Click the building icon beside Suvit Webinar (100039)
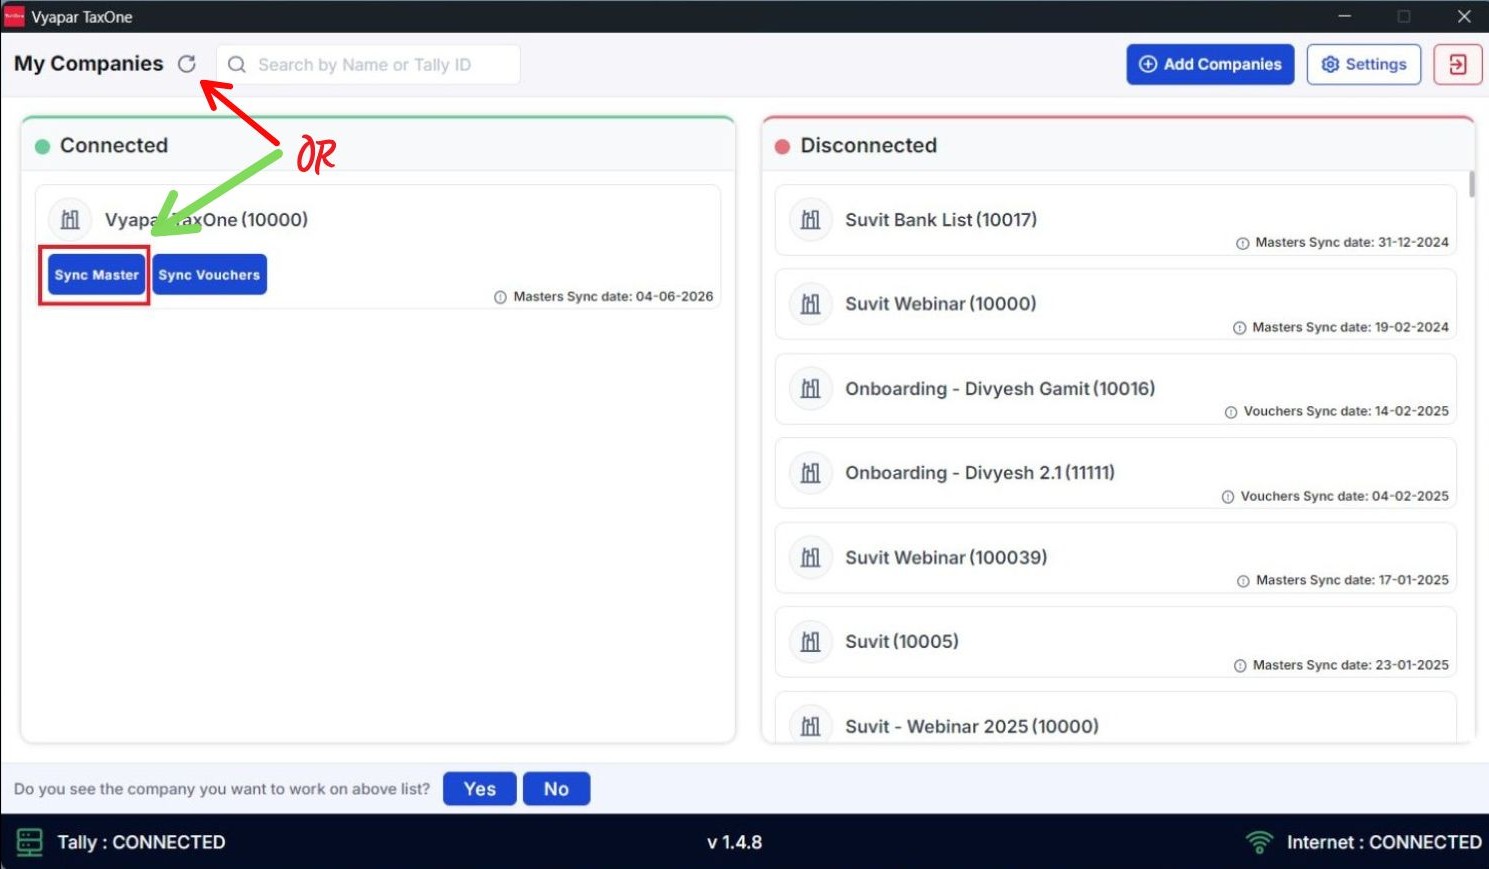1489x869 pixels. (x=811, y=557)
